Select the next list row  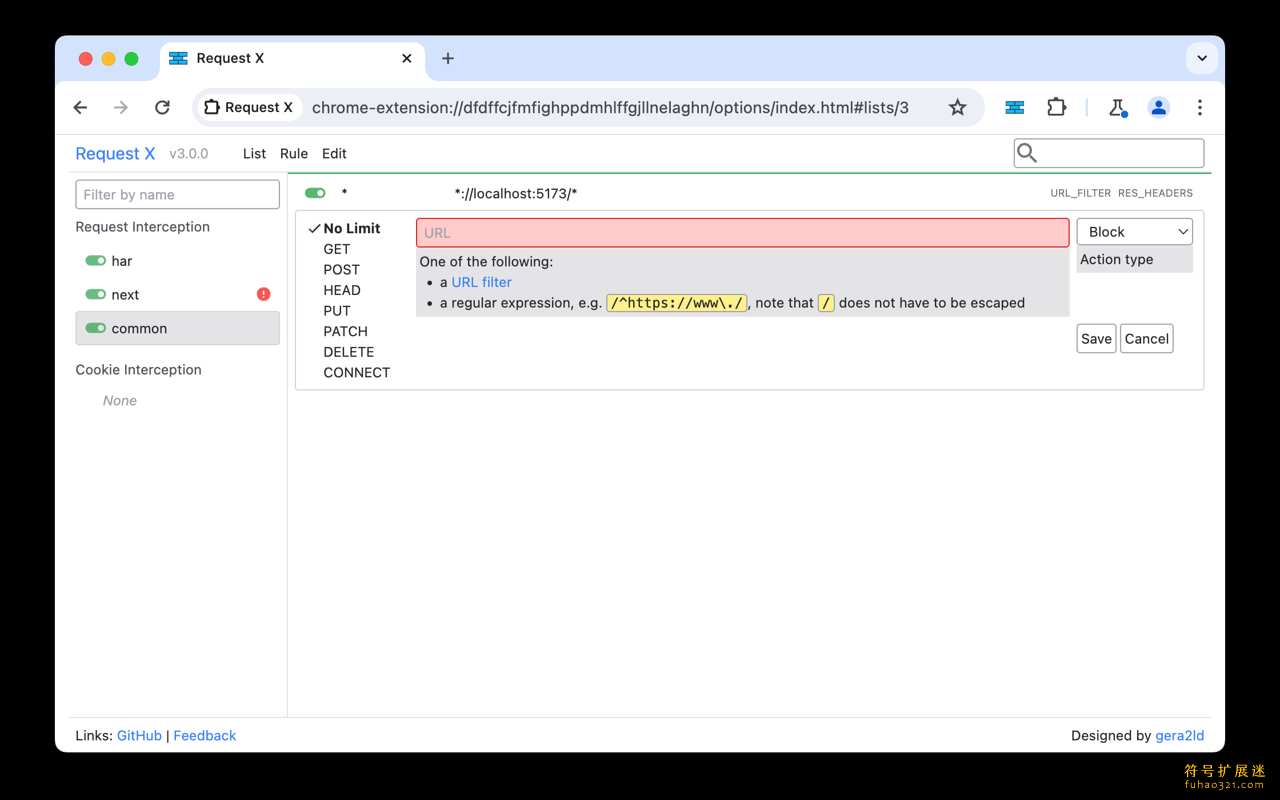tap(177, 294)
